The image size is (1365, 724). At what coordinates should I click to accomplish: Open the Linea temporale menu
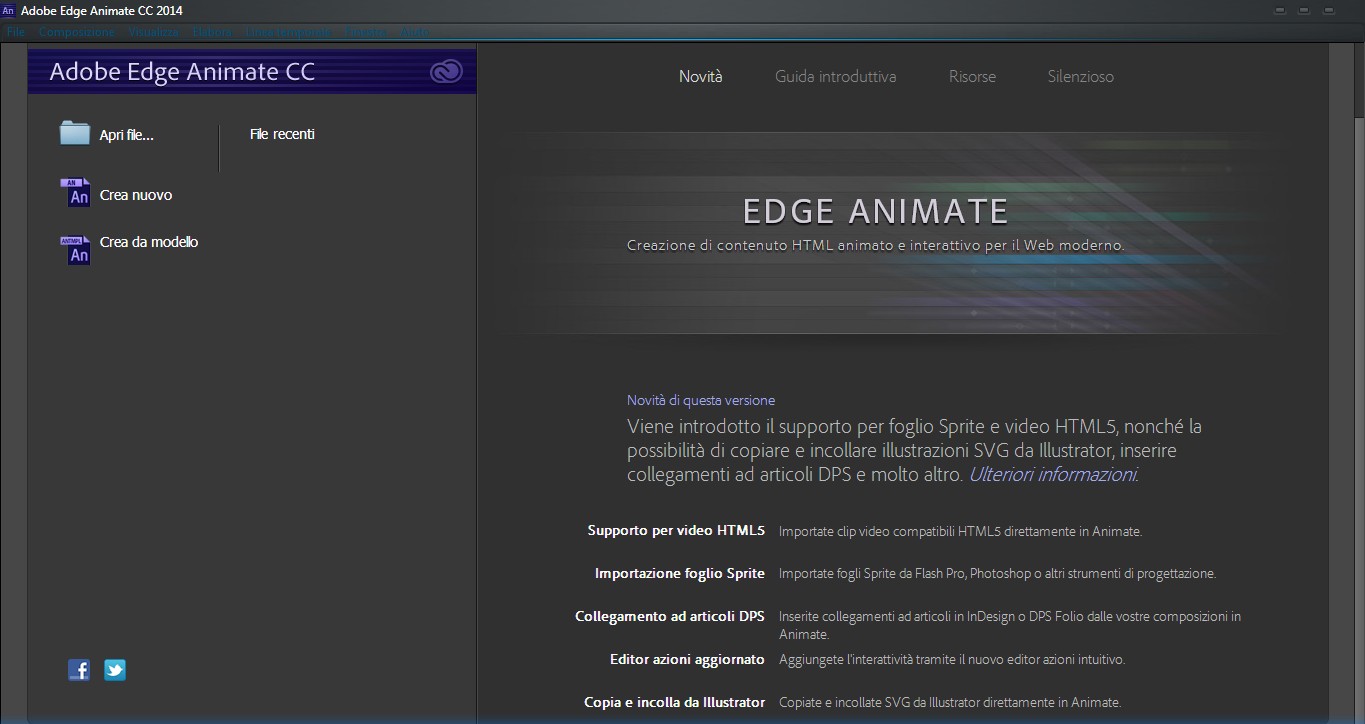click(x=288, y=32)
